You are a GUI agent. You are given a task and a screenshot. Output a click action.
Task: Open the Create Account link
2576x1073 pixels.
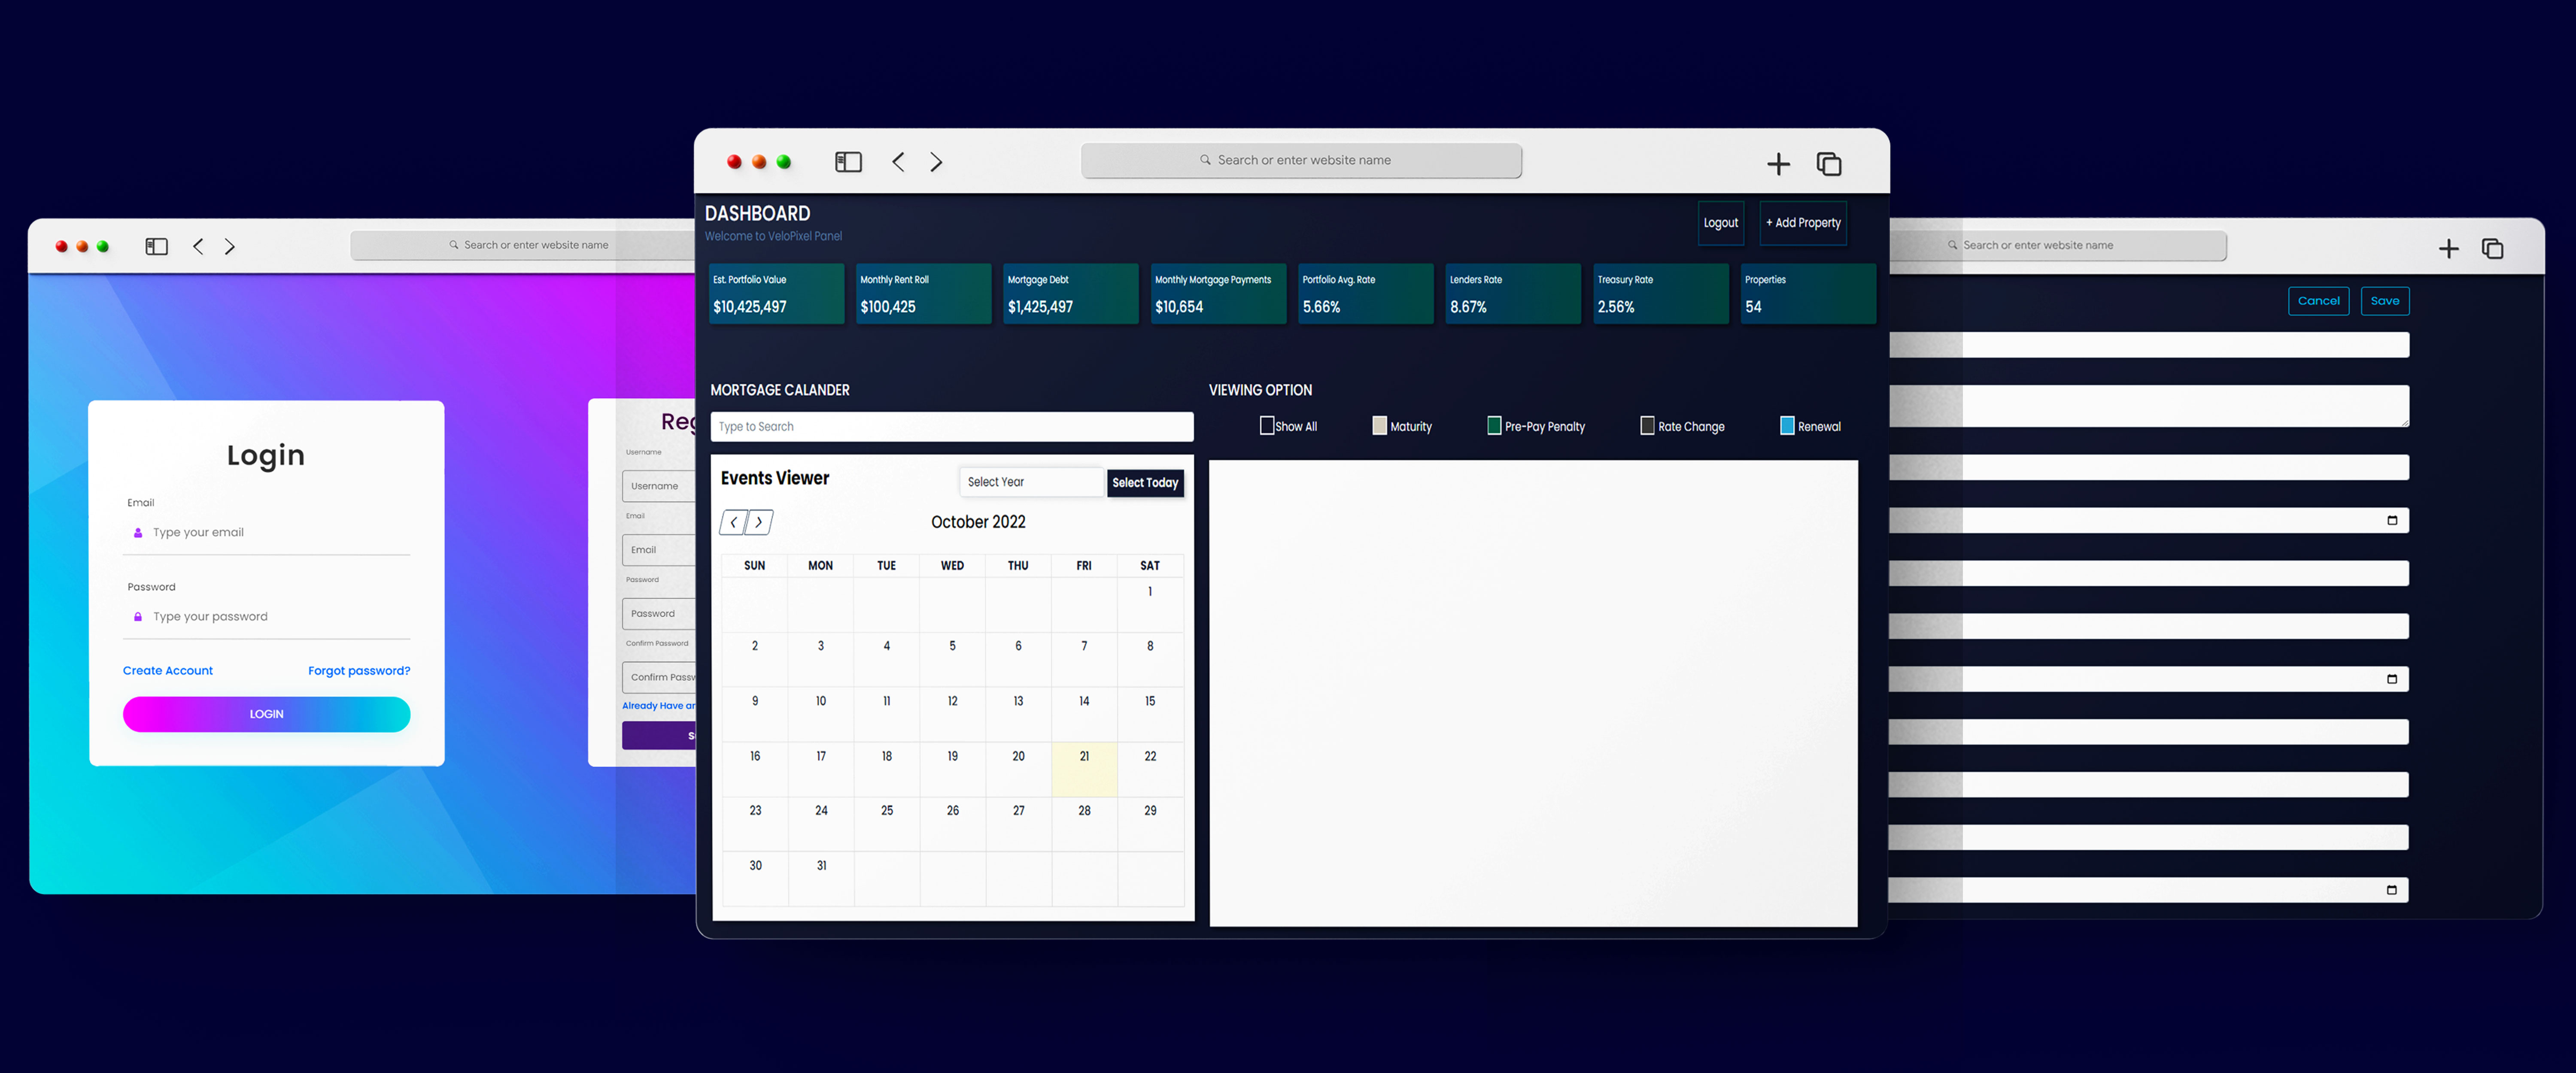[x=168, y=671]
